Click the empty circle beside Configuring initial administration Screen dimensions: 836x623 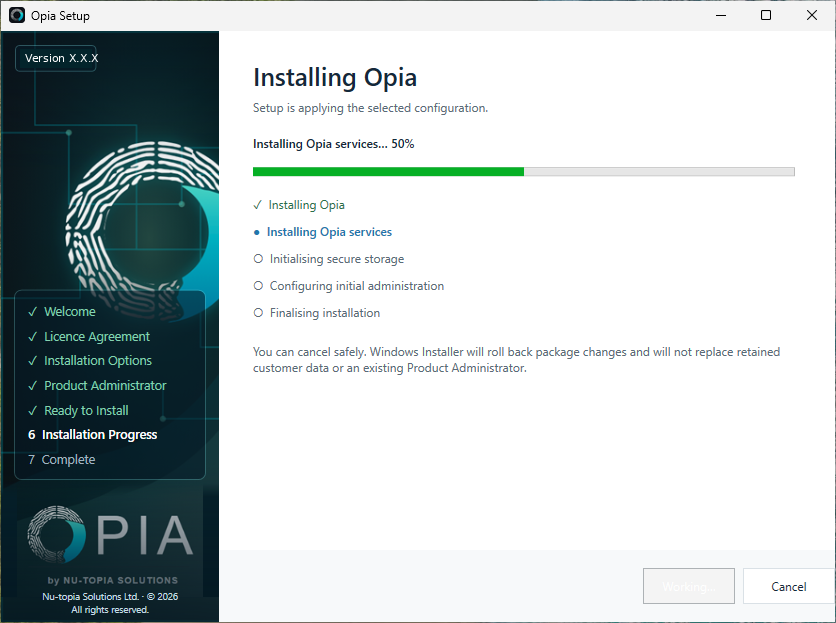tap(258, 285)
